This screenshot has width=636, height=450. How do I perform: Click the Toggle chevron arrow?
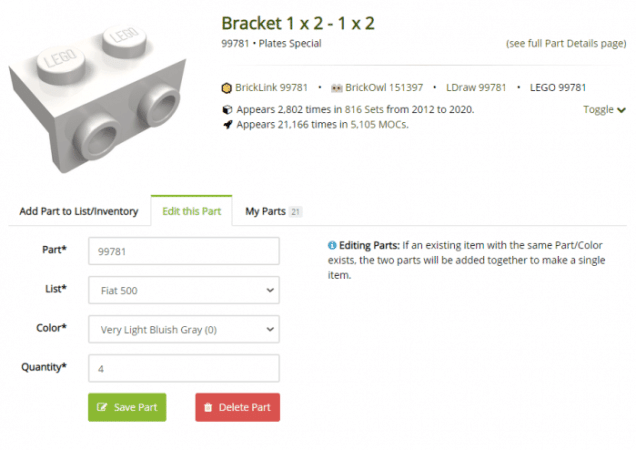tap(621, 110)
